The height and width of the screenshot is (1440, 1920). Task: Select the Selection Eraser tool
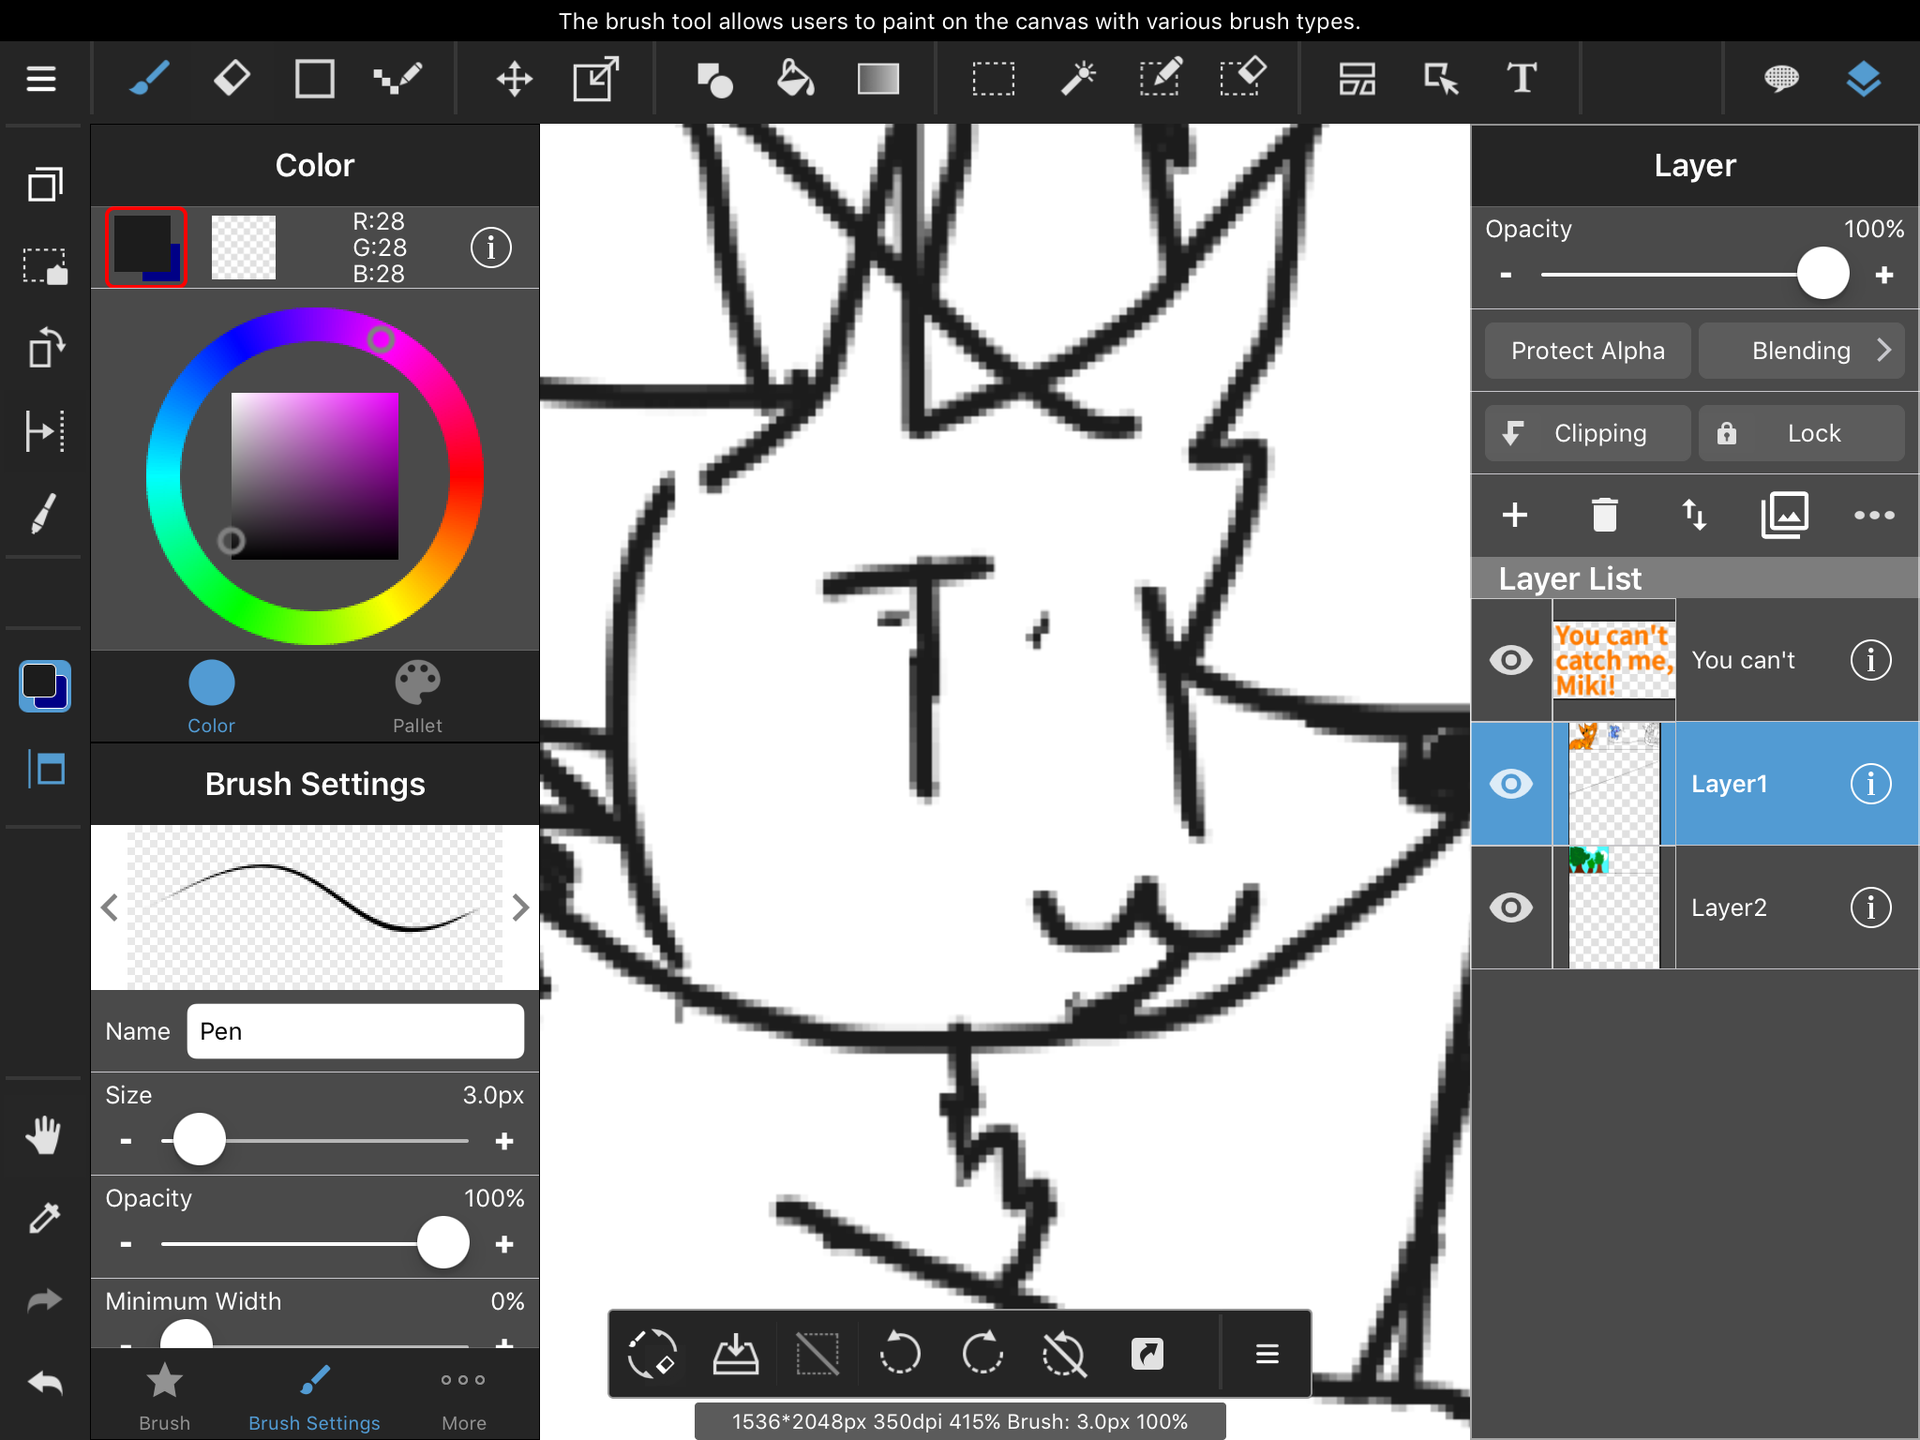pos(1243,78)
